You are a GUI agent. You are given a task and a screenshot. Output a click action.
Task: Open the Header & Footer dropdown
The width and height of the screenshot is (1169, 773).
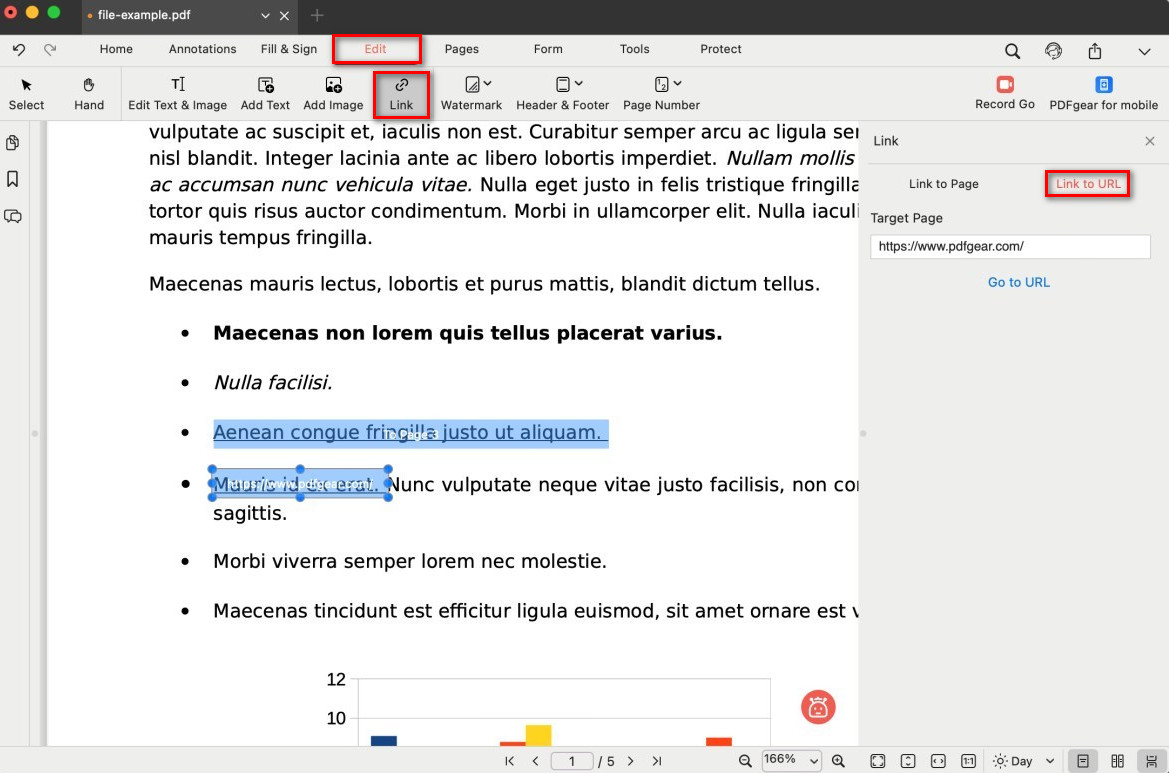tap(562, 93)
